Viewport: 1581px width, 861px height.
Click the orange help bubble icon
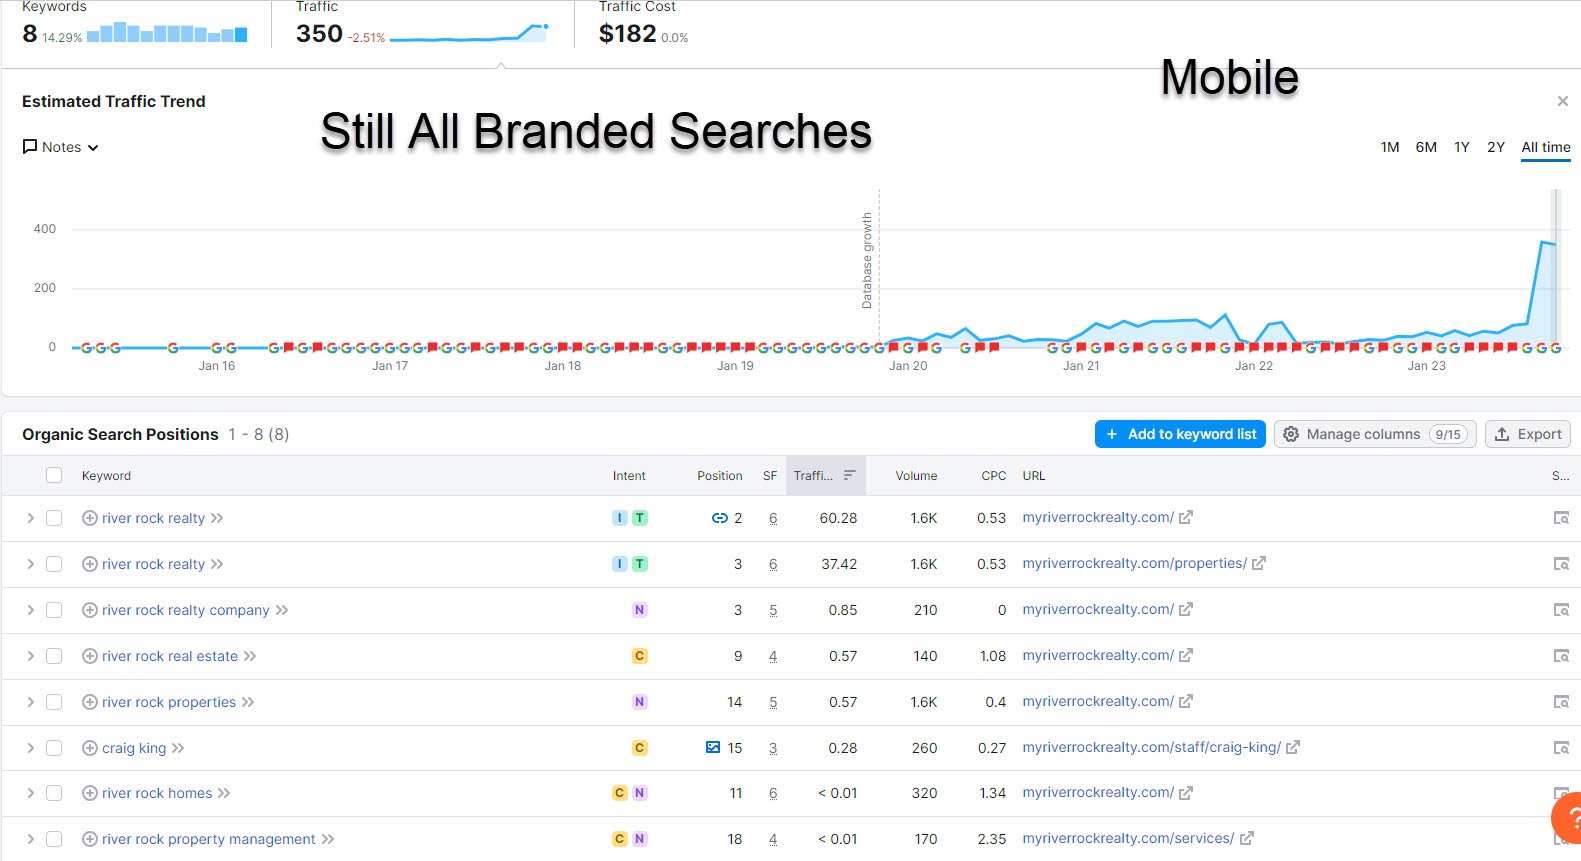point(1570,818)
